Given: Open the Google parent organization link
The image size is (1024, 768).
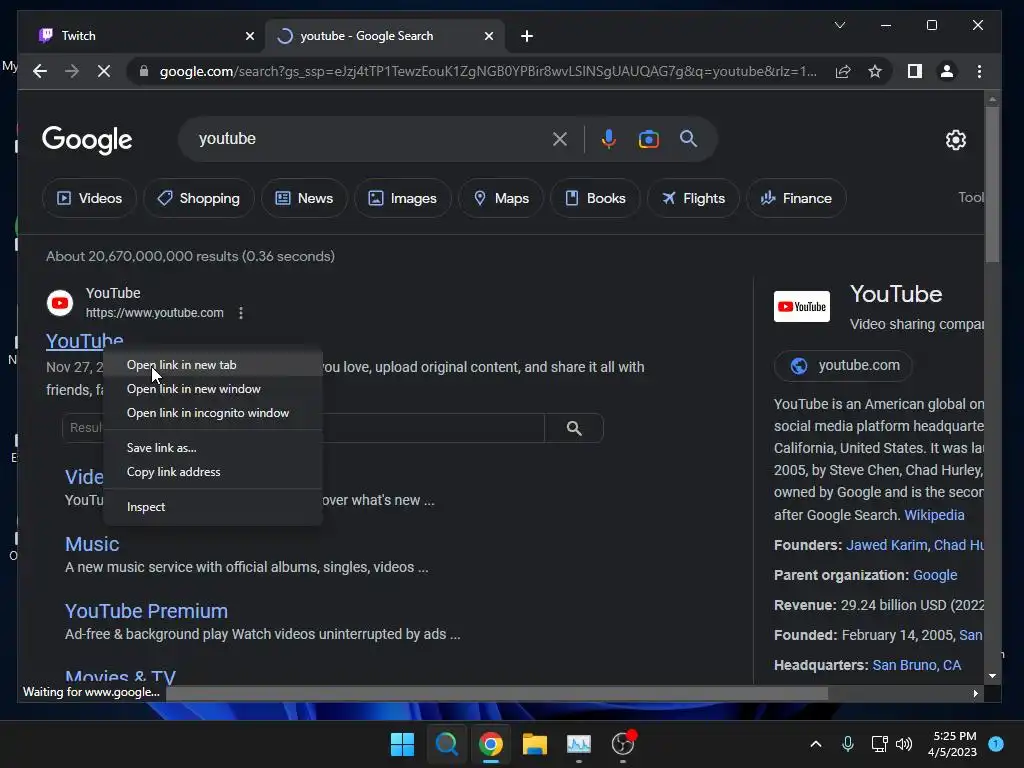Looking at the screenshot, I should coord(935,575).
